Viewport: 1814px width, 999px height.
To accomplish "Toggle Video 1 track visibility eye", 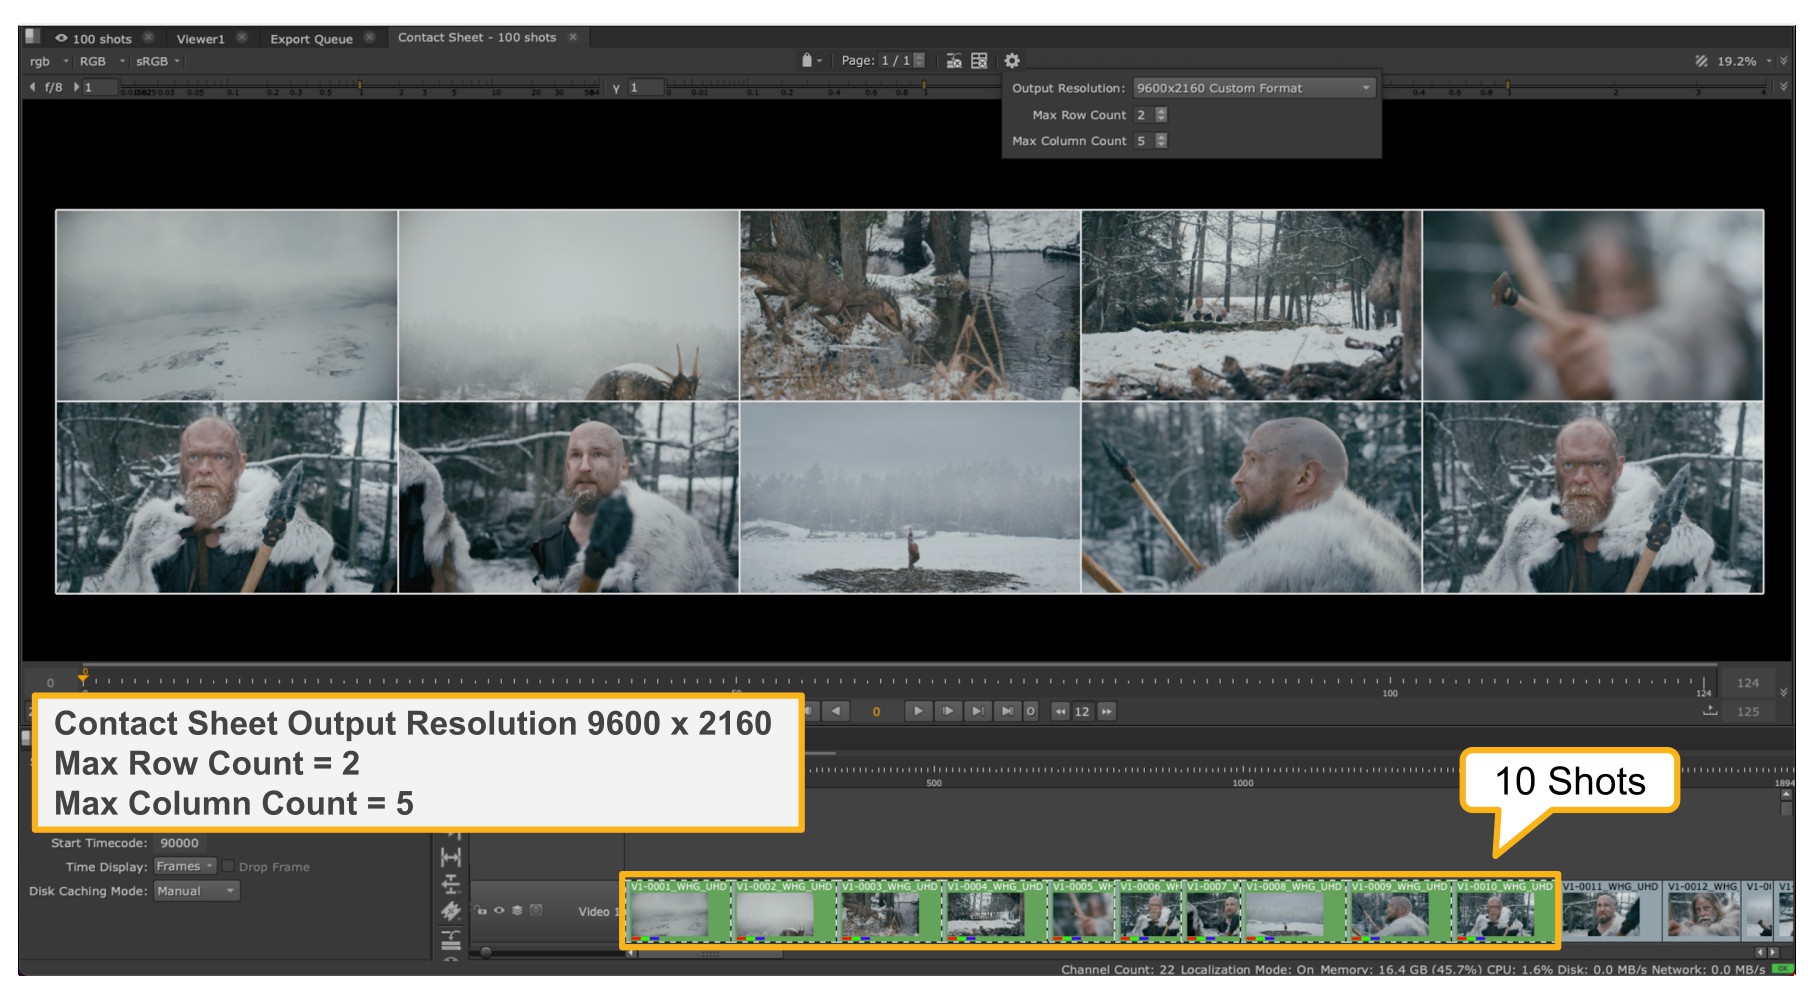I will point(499,910).
